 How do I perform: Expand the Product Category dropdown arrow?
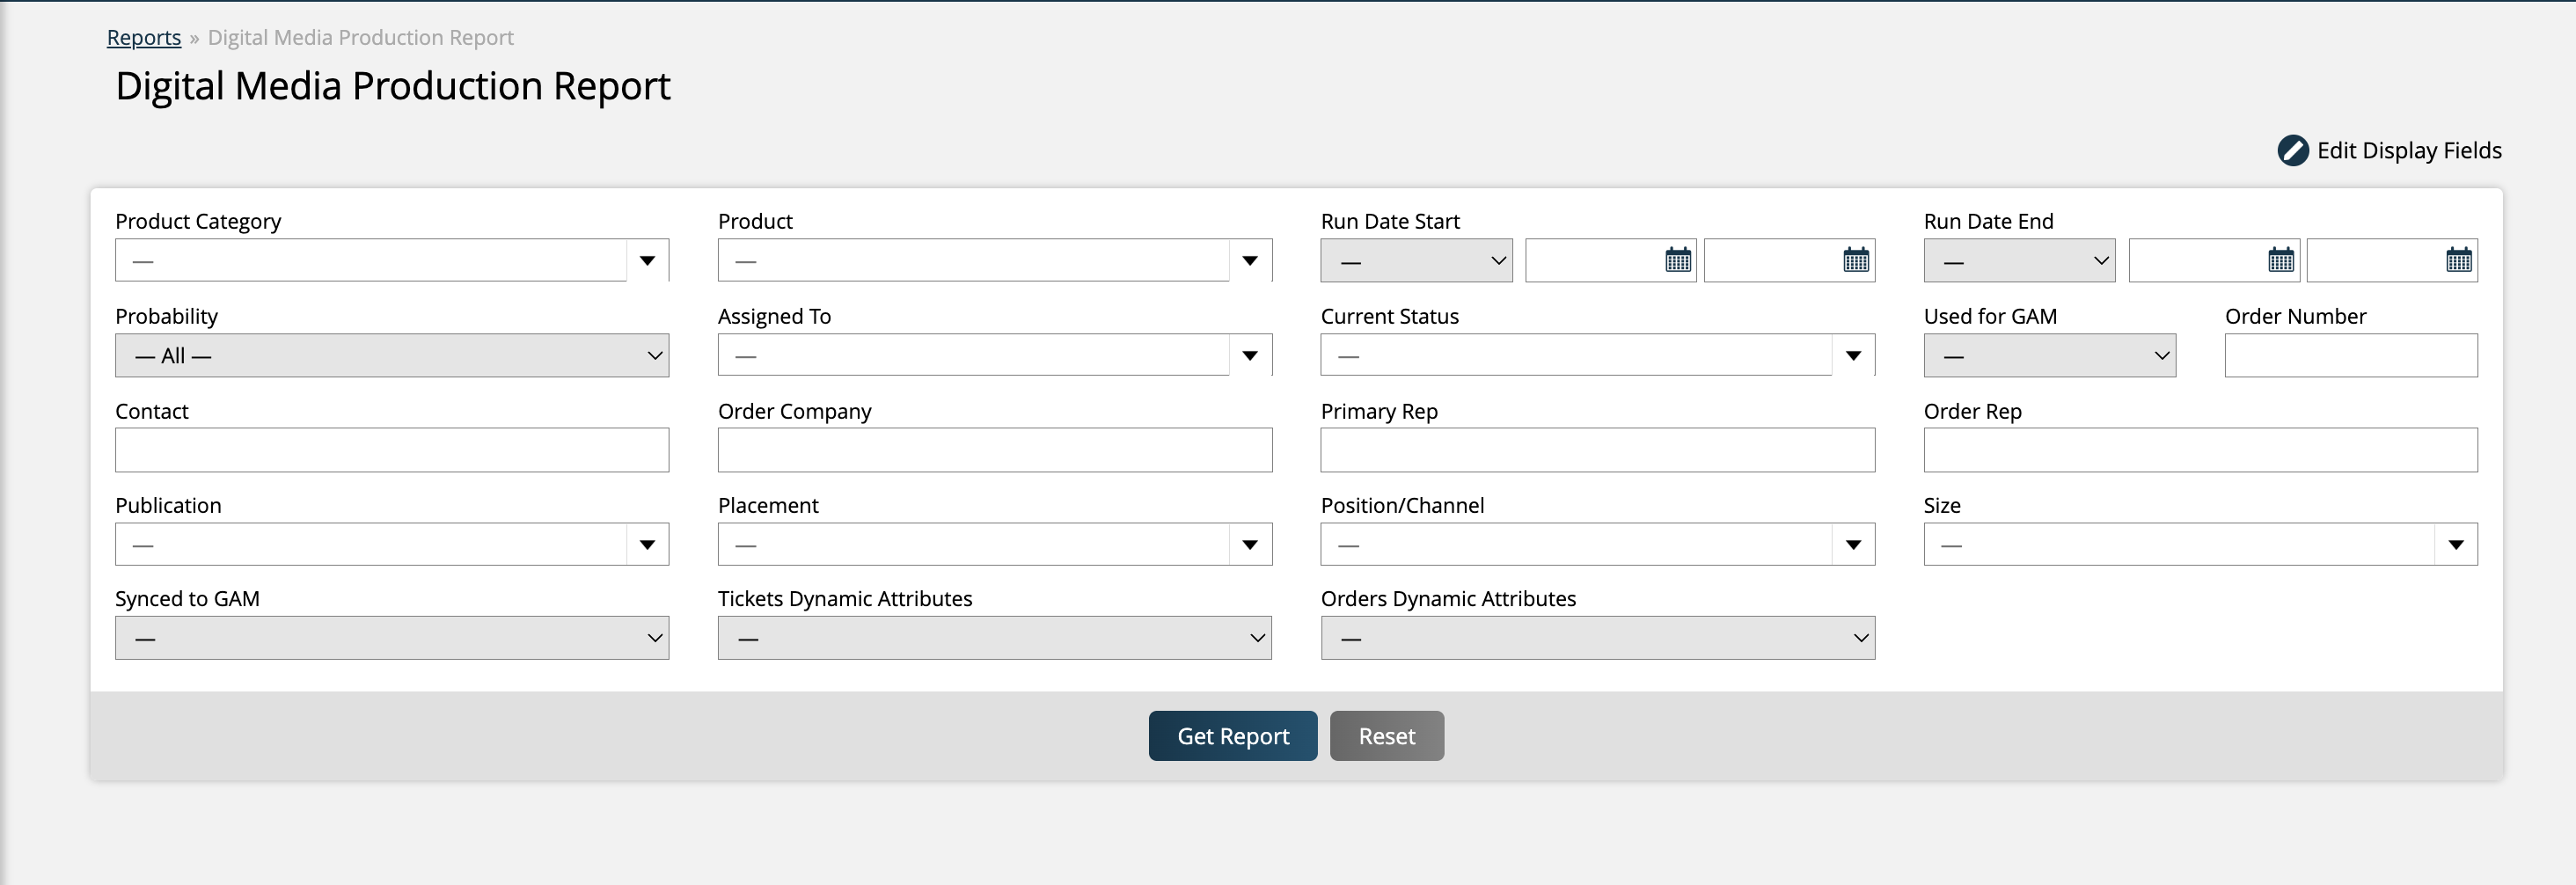647,261
